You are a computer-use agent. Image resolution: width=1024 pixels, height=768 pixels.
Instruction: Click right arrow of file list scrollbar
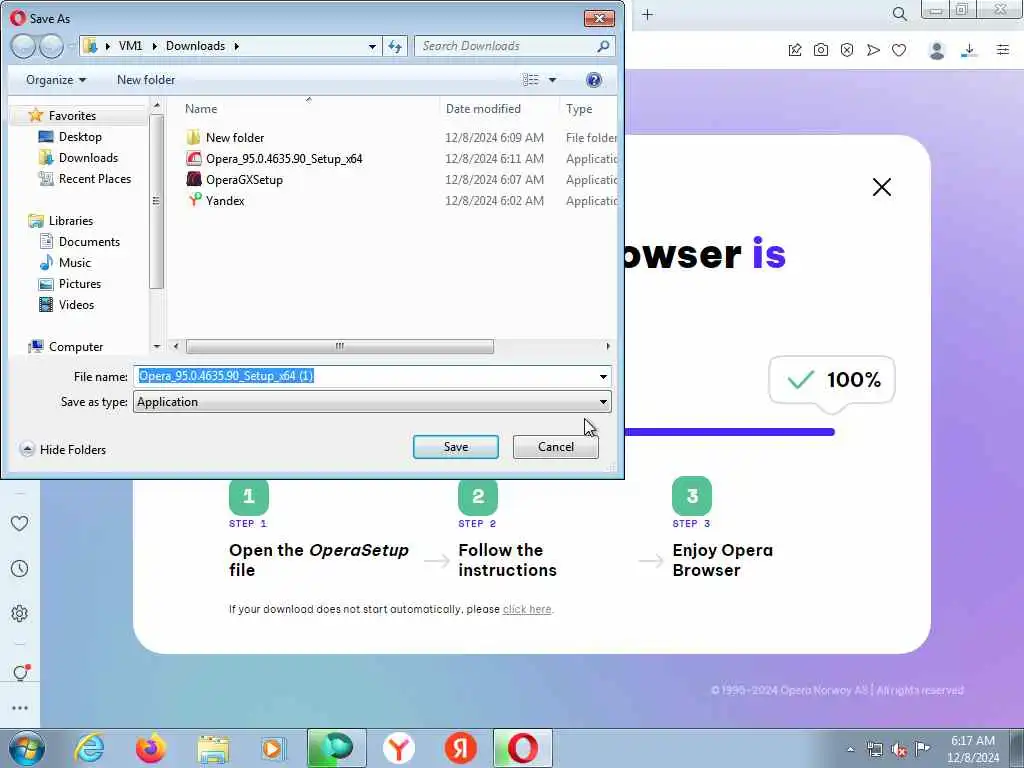pos(608,346)
